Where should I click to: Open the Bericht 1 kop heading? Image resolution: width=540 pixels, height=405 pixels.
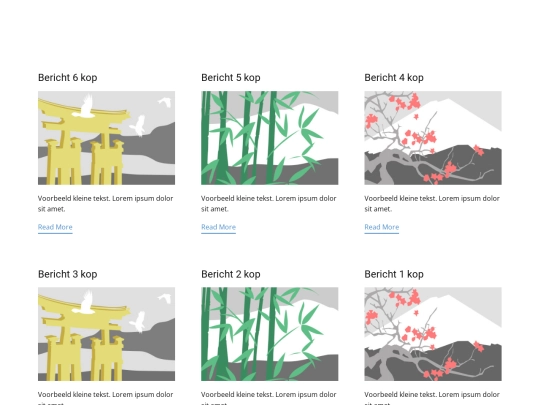pyautogui.click(x=394, y=274)
